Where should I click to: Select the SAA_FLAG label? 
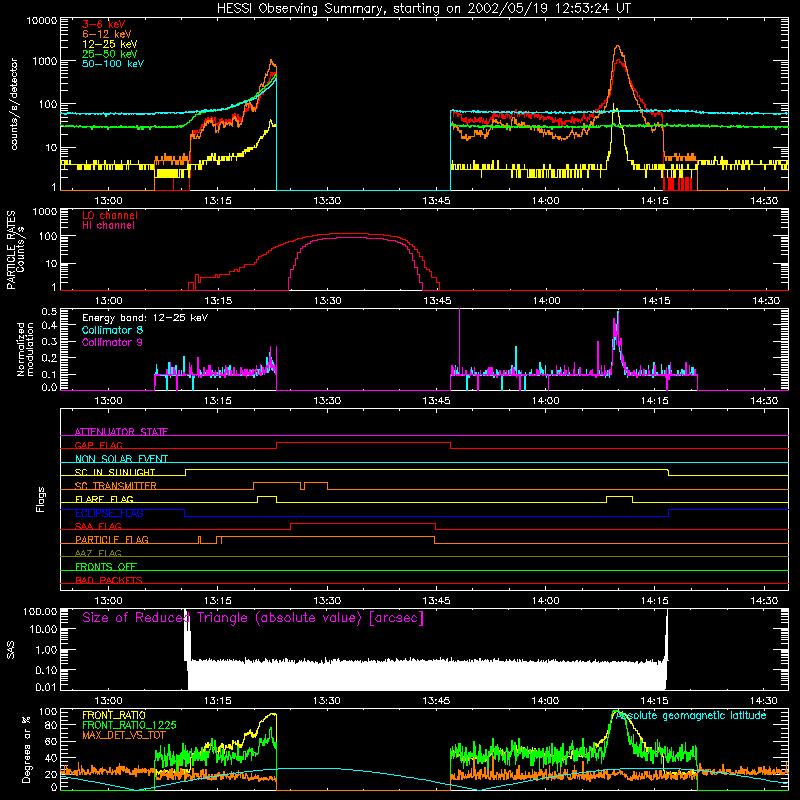(x=98, y=526)
